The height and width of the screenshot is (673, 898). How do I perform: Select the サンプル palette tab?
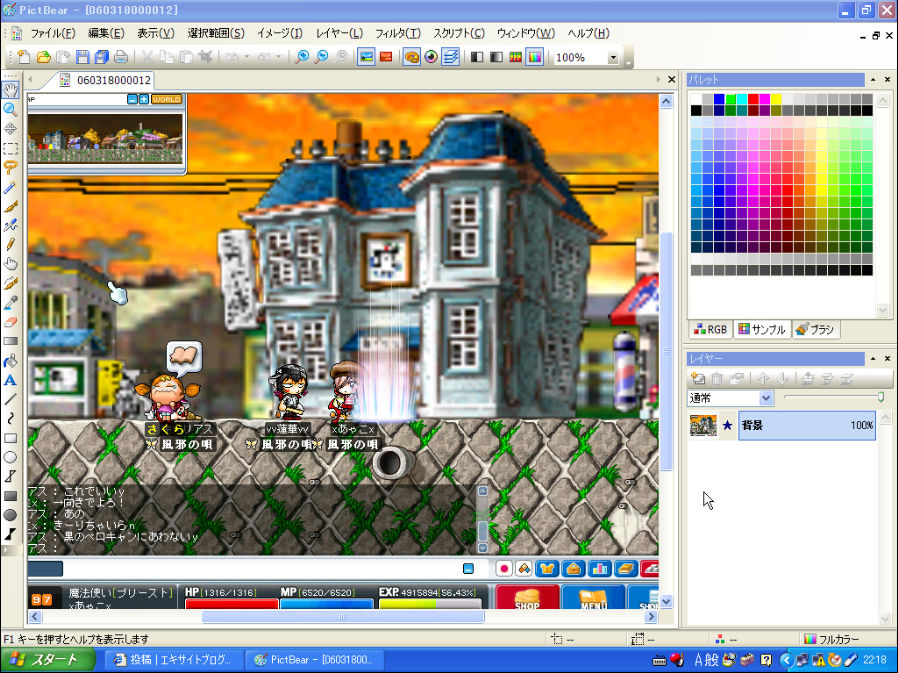(x=762, y=329)
